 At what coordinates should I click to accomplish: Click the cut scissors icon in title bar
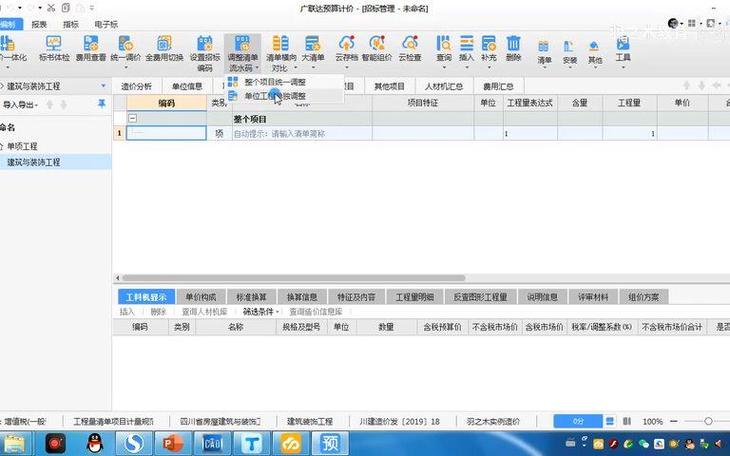tap(51, 8)
